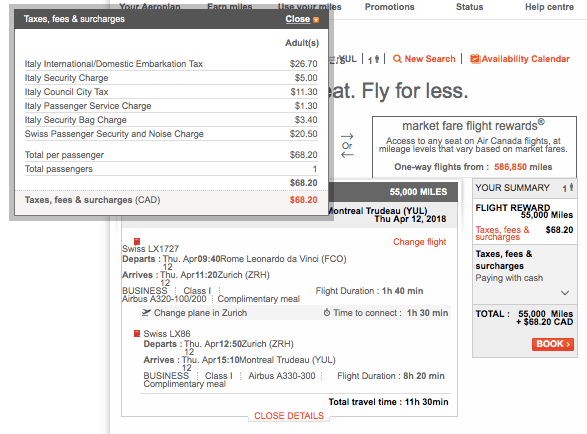Select the market fare flight rewards box
Screen dimensions: 587x434
[x=474, y=146]
